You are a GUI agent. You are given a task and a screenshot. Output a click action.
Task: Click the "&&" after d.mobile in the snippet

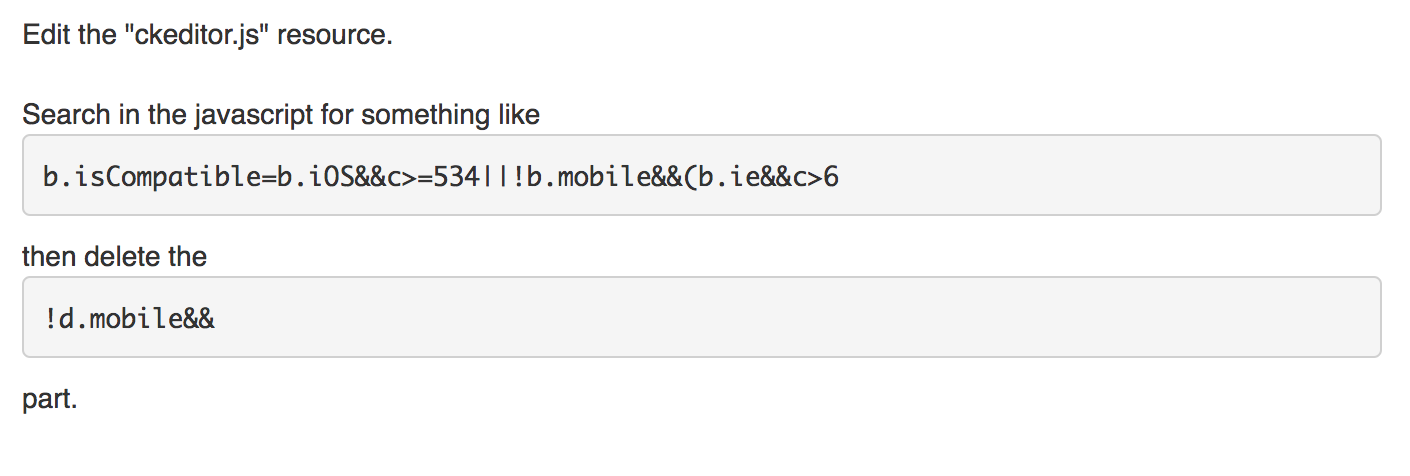tap(200, 319)
